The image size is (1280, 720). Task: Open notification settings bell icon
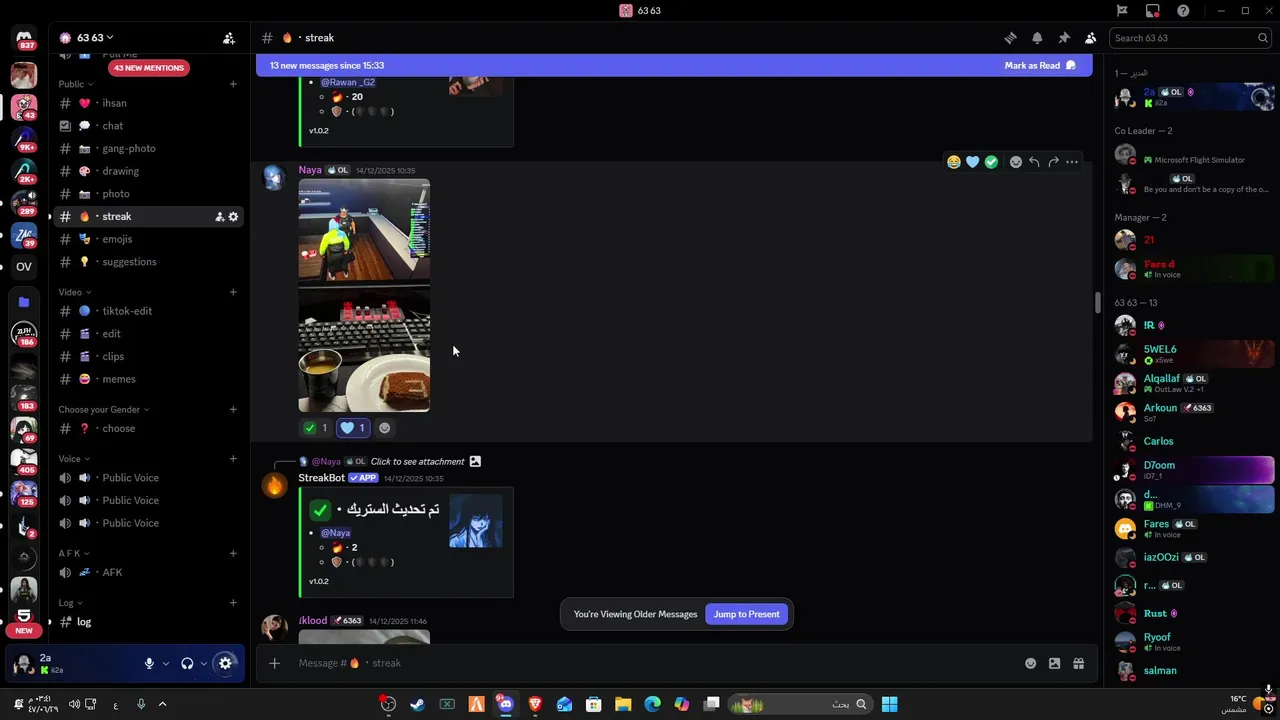click(1037, 38)
